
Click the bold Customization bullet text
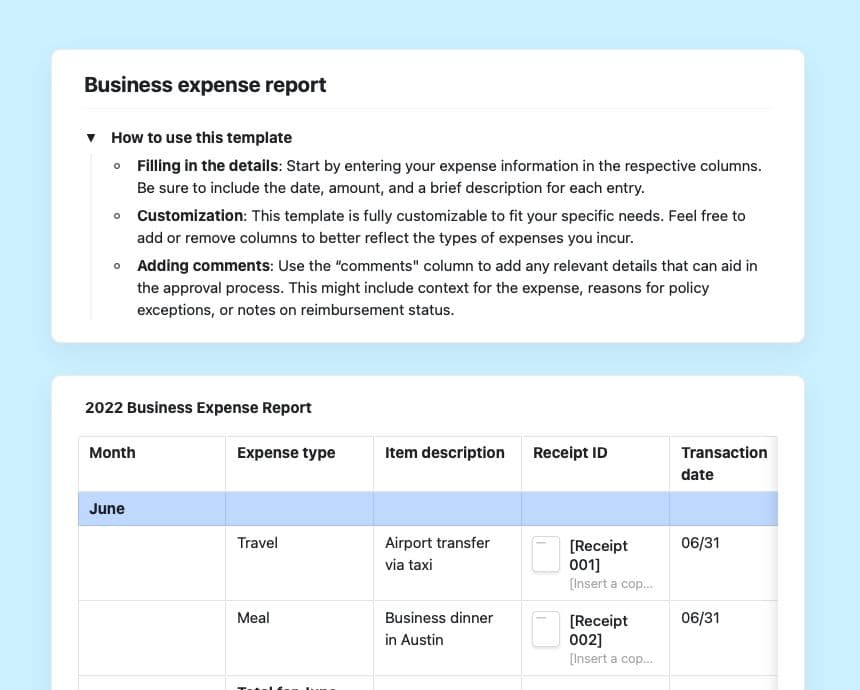[x=190, y=216]
